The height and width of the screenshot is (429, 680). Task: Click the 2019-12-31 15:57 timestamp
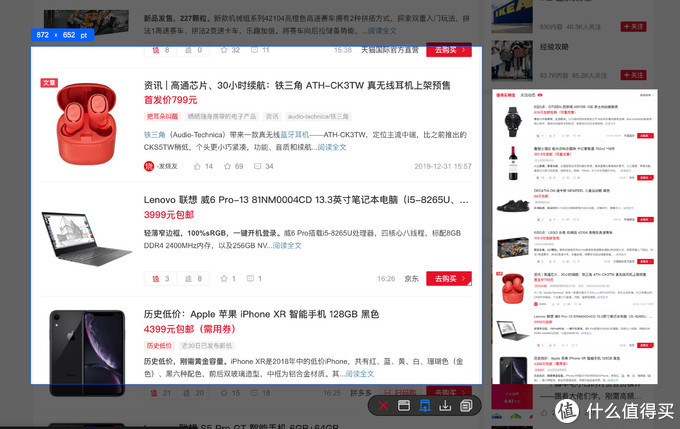443,166
